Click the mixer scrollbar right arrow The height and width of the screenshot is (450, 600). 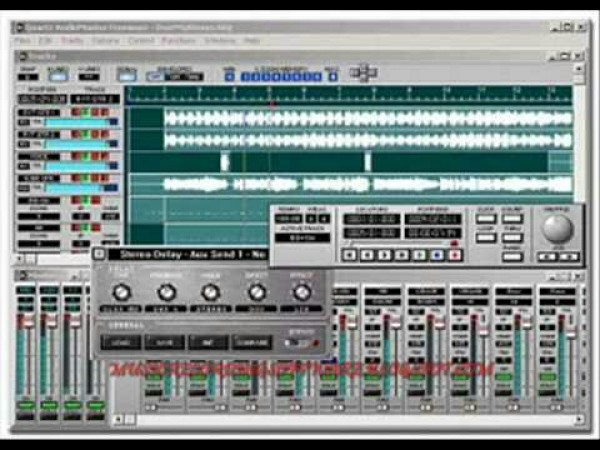(579, 419)
